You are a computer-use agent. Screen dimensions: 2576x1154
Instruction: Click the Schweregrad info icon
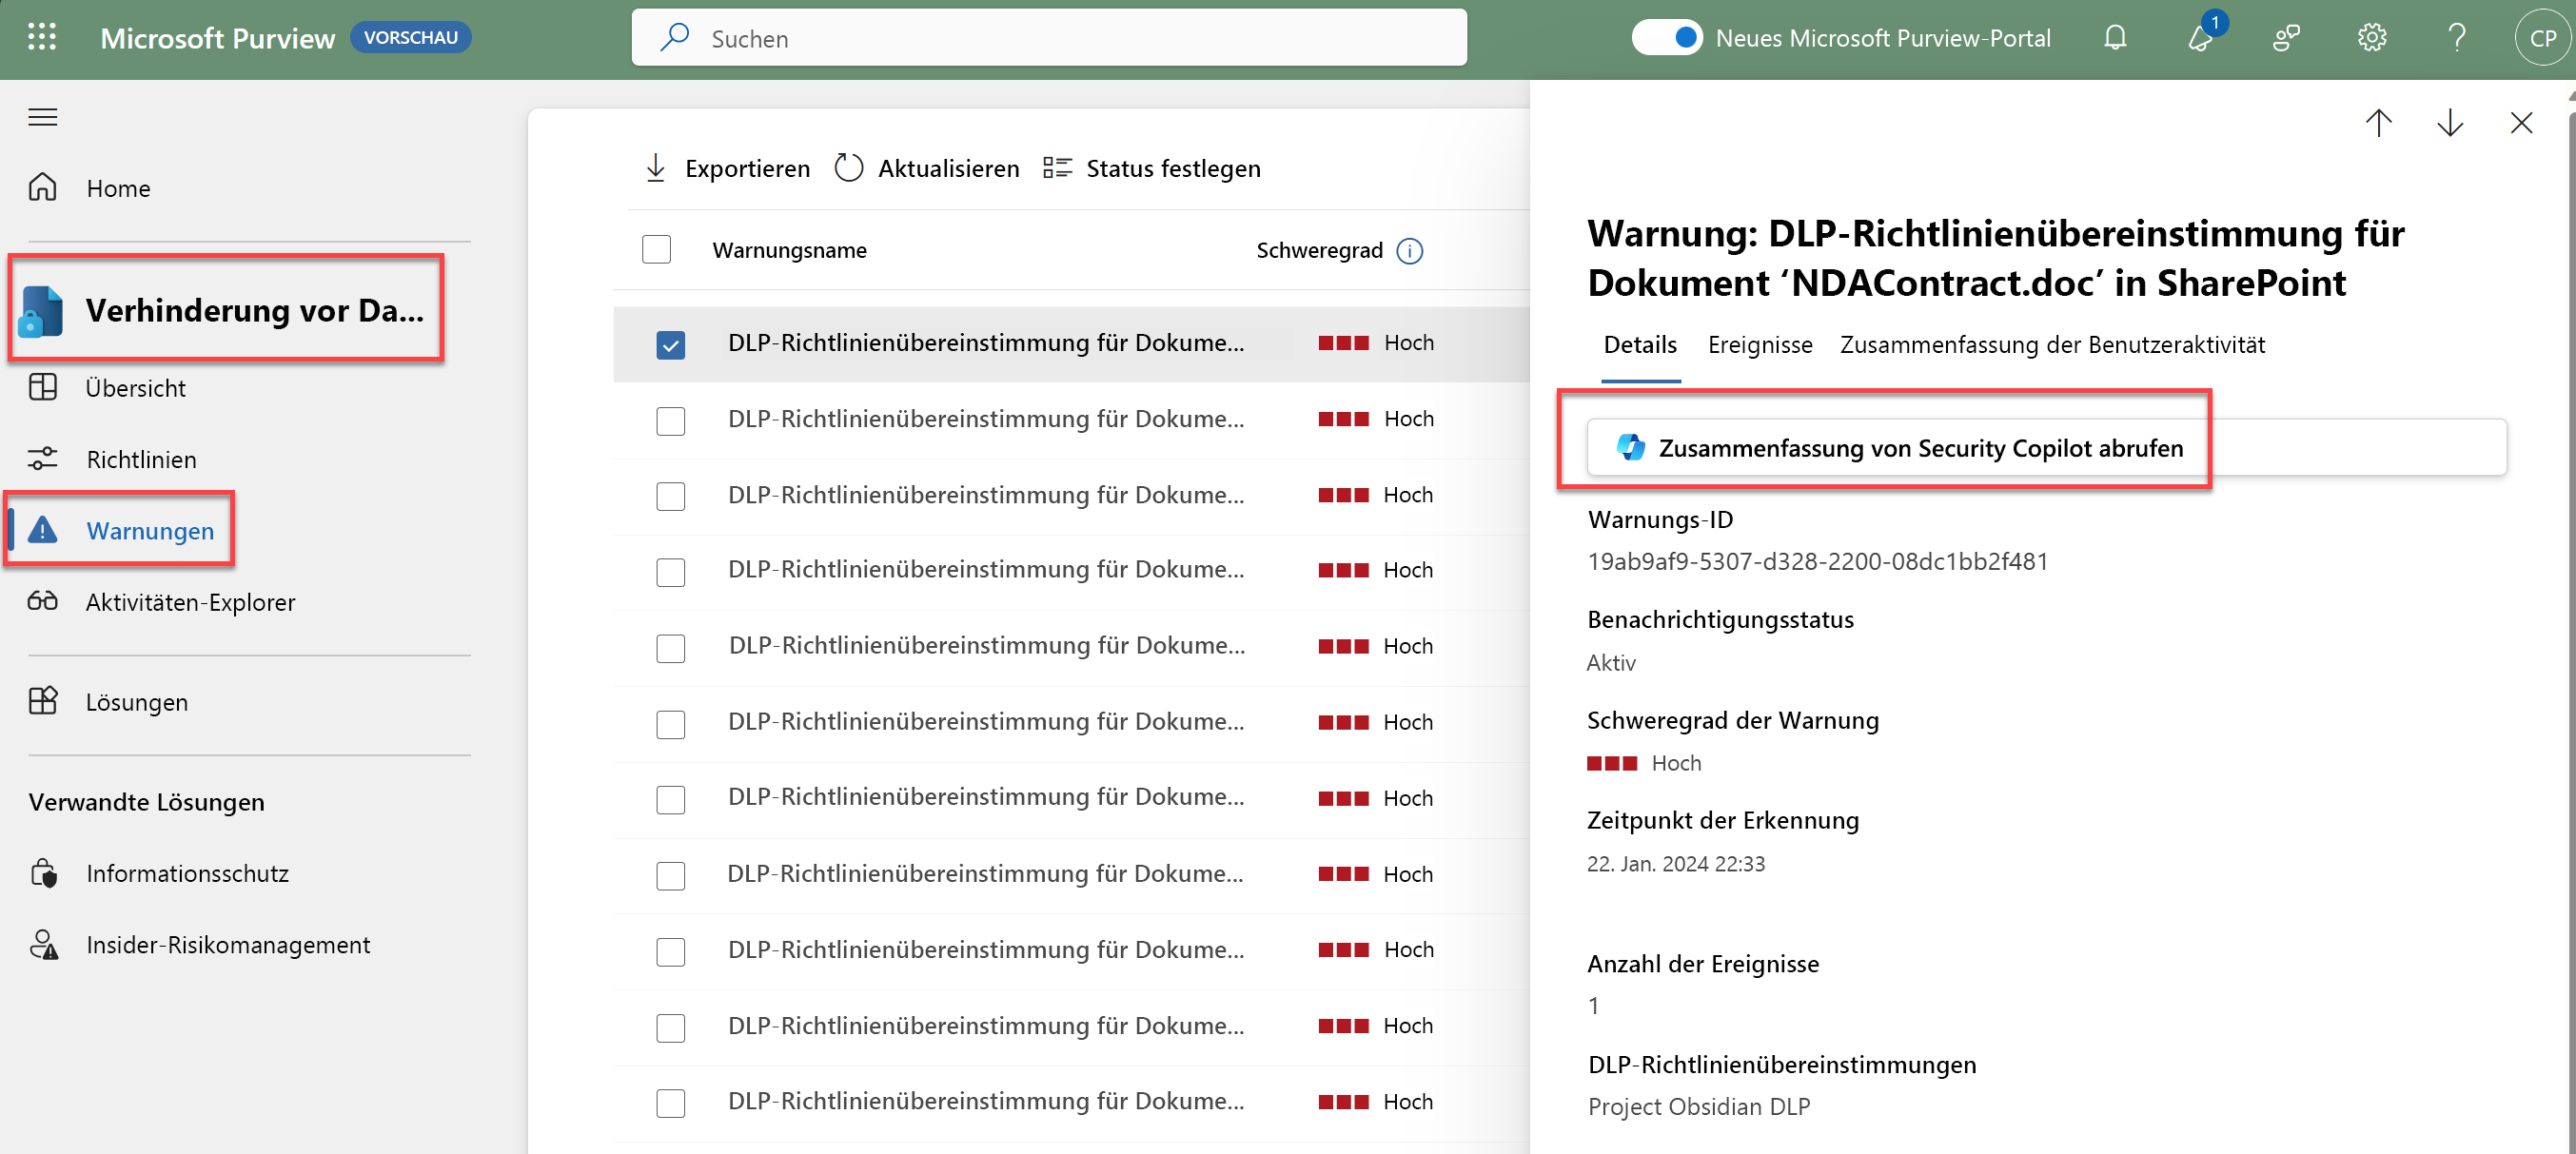(1409, 251)
